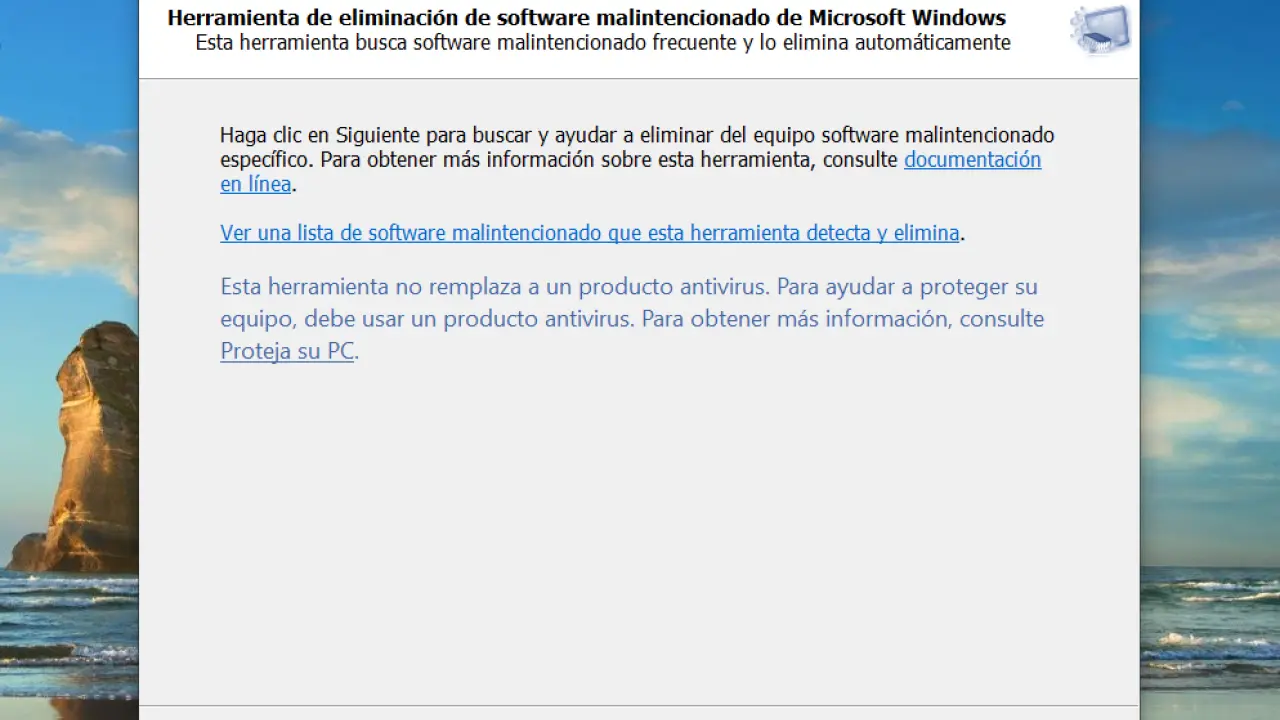Click the bold dialog title heading
Screen dimensions: 1280x720
point(586,18)
